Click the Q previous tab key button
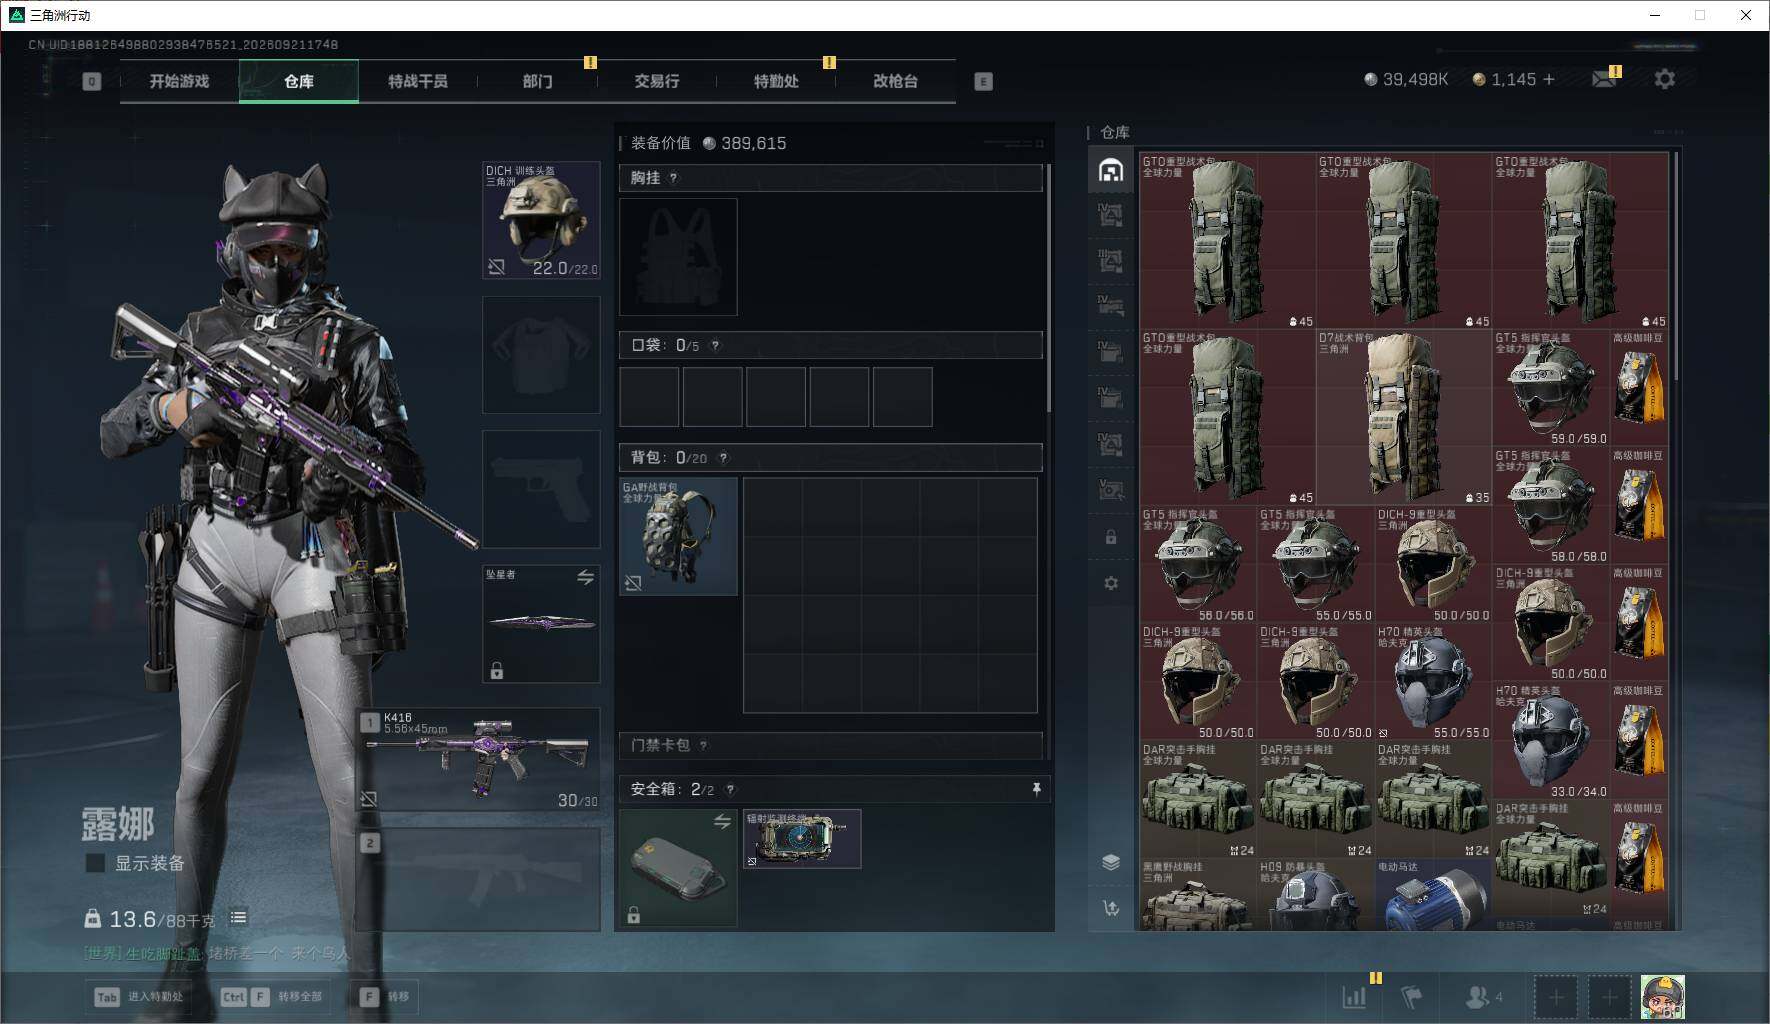Viewport: 1770px width, 1024px height. tap(92, 81)
